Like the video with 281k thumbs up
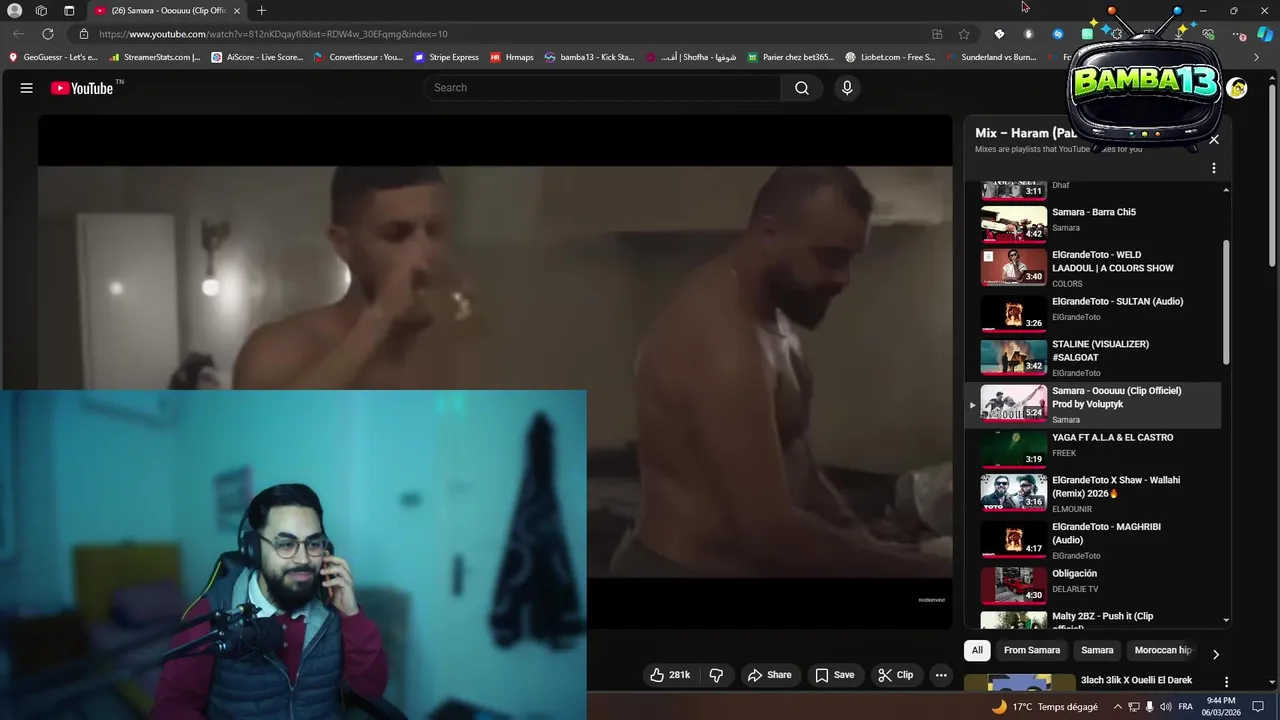The width and height of the screenshot is (1280, 720). click(670, 675)
